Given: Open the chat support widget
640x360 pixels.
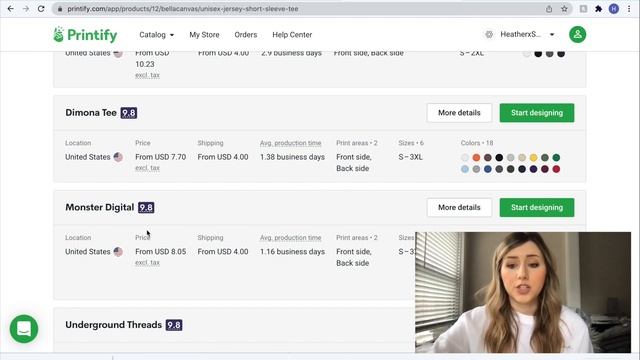Looking at the screenshot, I should pyautogui.click(x=24, y=329).
